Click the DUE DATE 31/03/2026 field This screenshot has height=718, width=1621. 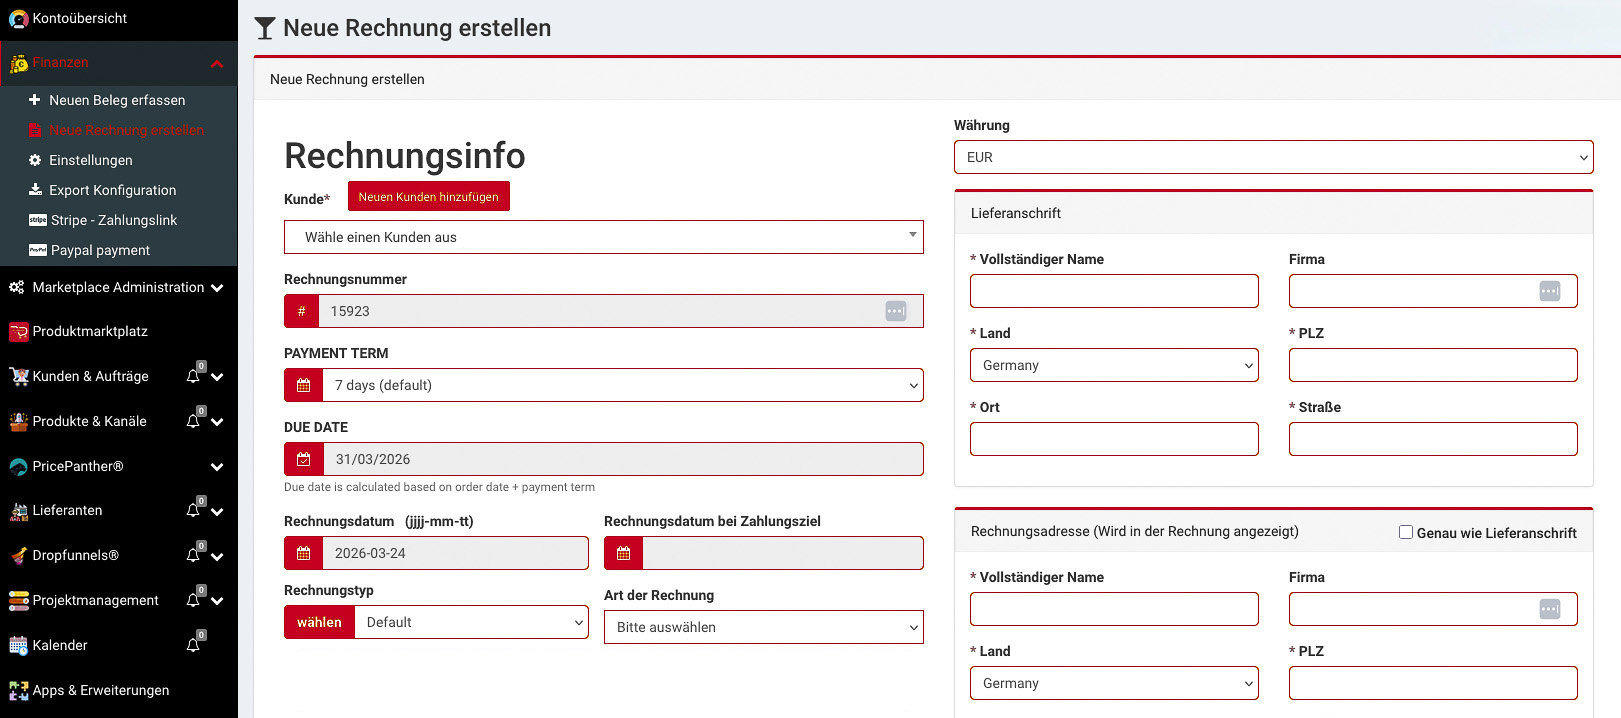coord(622,459)
